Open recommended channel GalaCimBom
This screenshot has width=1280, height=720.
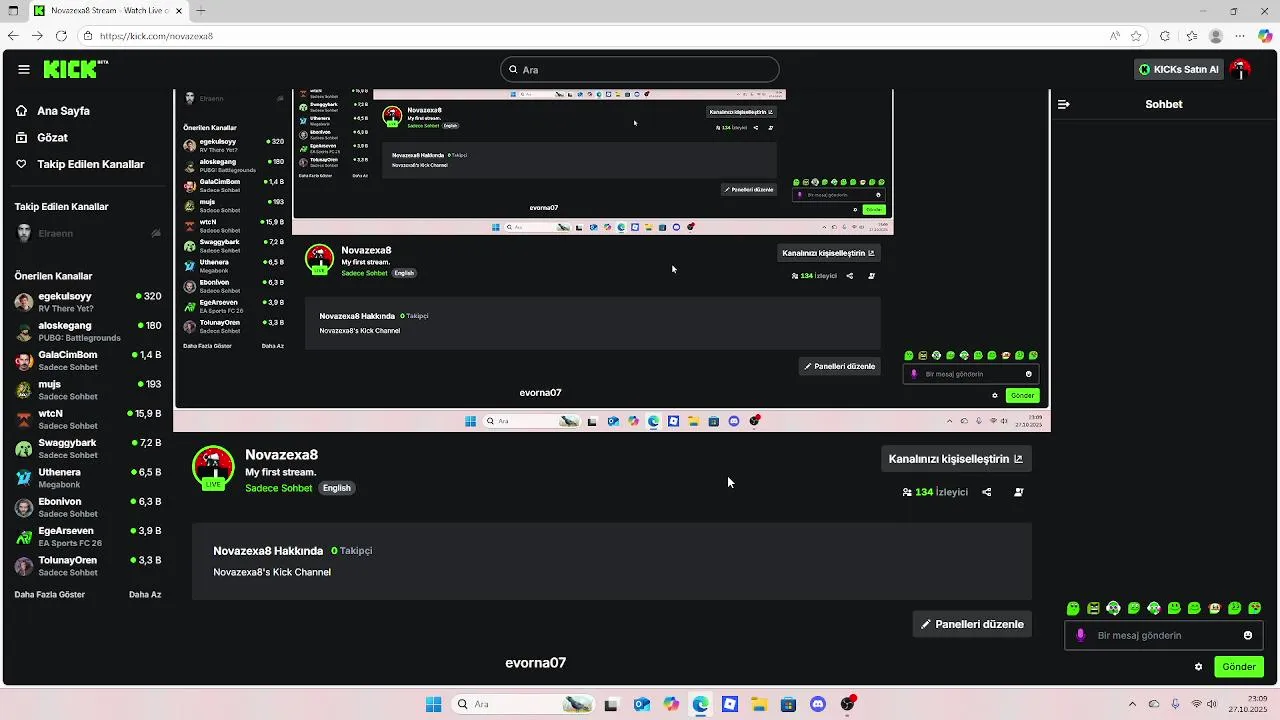87,360
